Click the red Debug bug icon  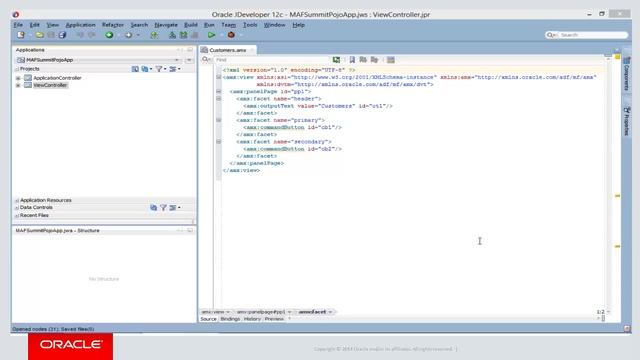(231, 35)
